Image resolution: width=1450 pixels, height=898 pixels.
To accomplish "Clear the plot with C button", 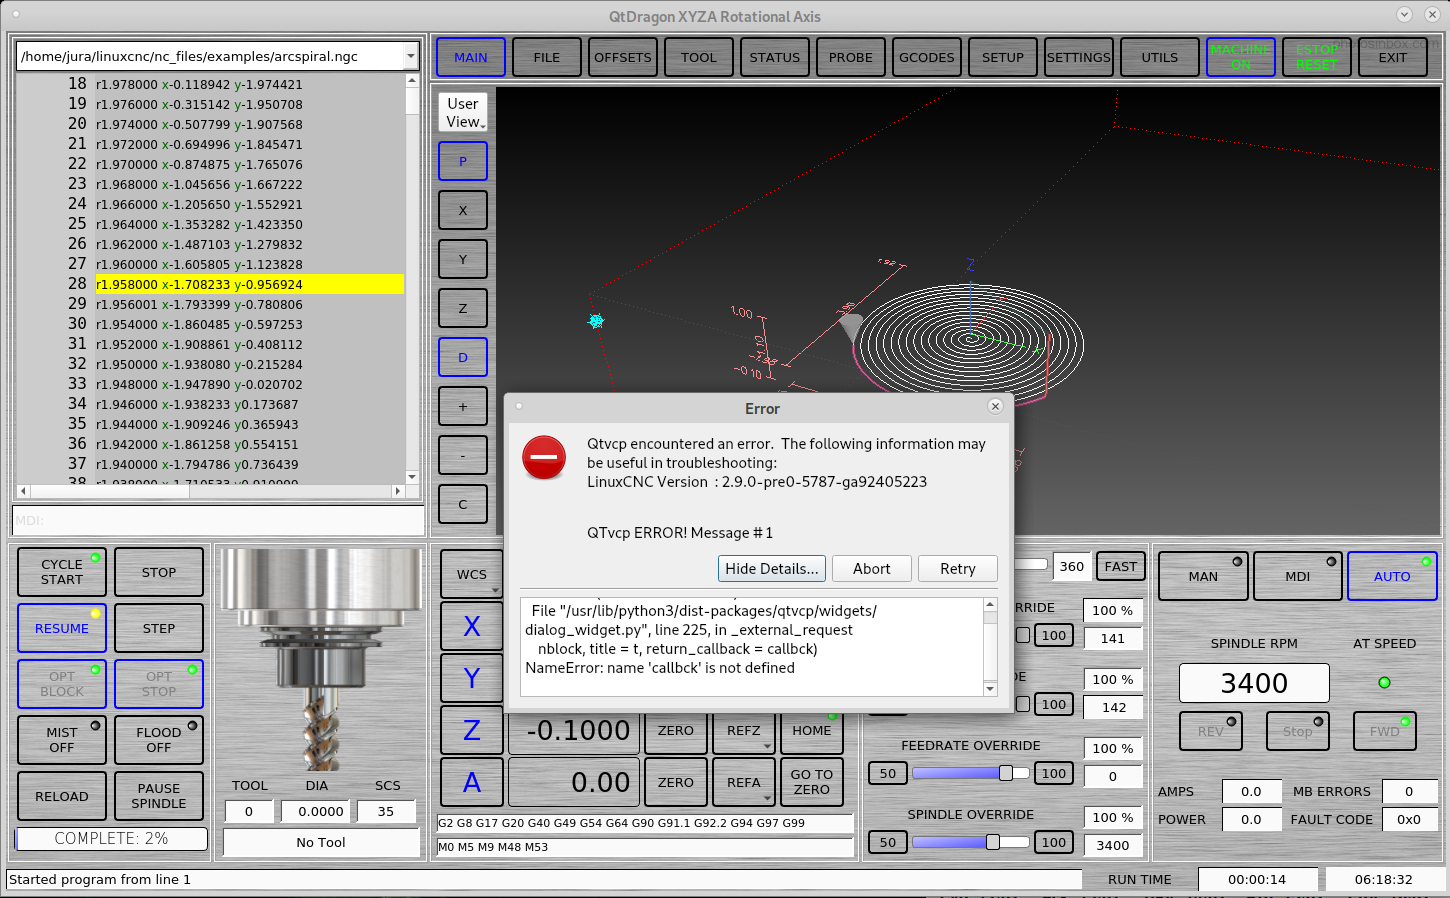I will (x=463, y=504).
